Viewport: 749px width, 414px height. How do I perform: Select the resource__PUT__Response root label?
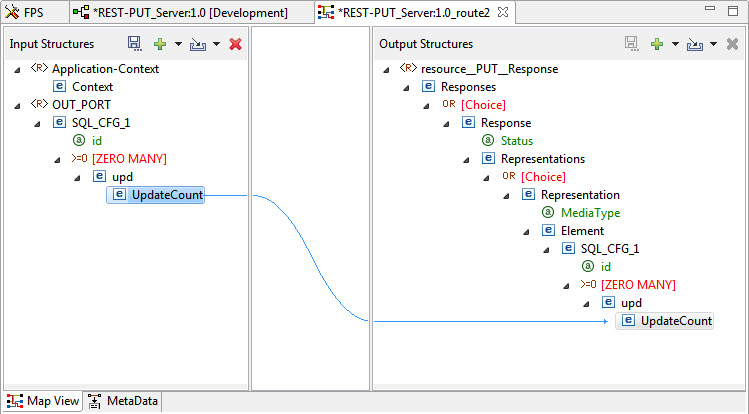tap(490, 69)
